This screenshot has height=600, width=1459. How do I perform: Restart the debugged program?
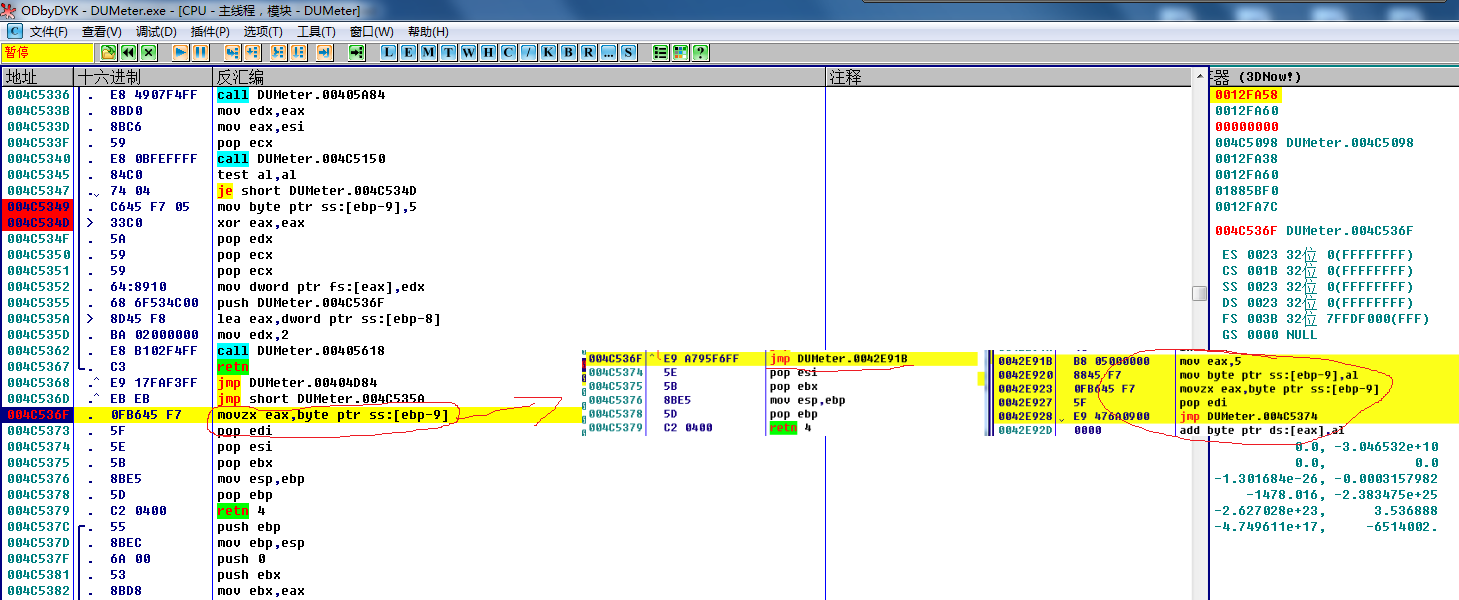129,52
